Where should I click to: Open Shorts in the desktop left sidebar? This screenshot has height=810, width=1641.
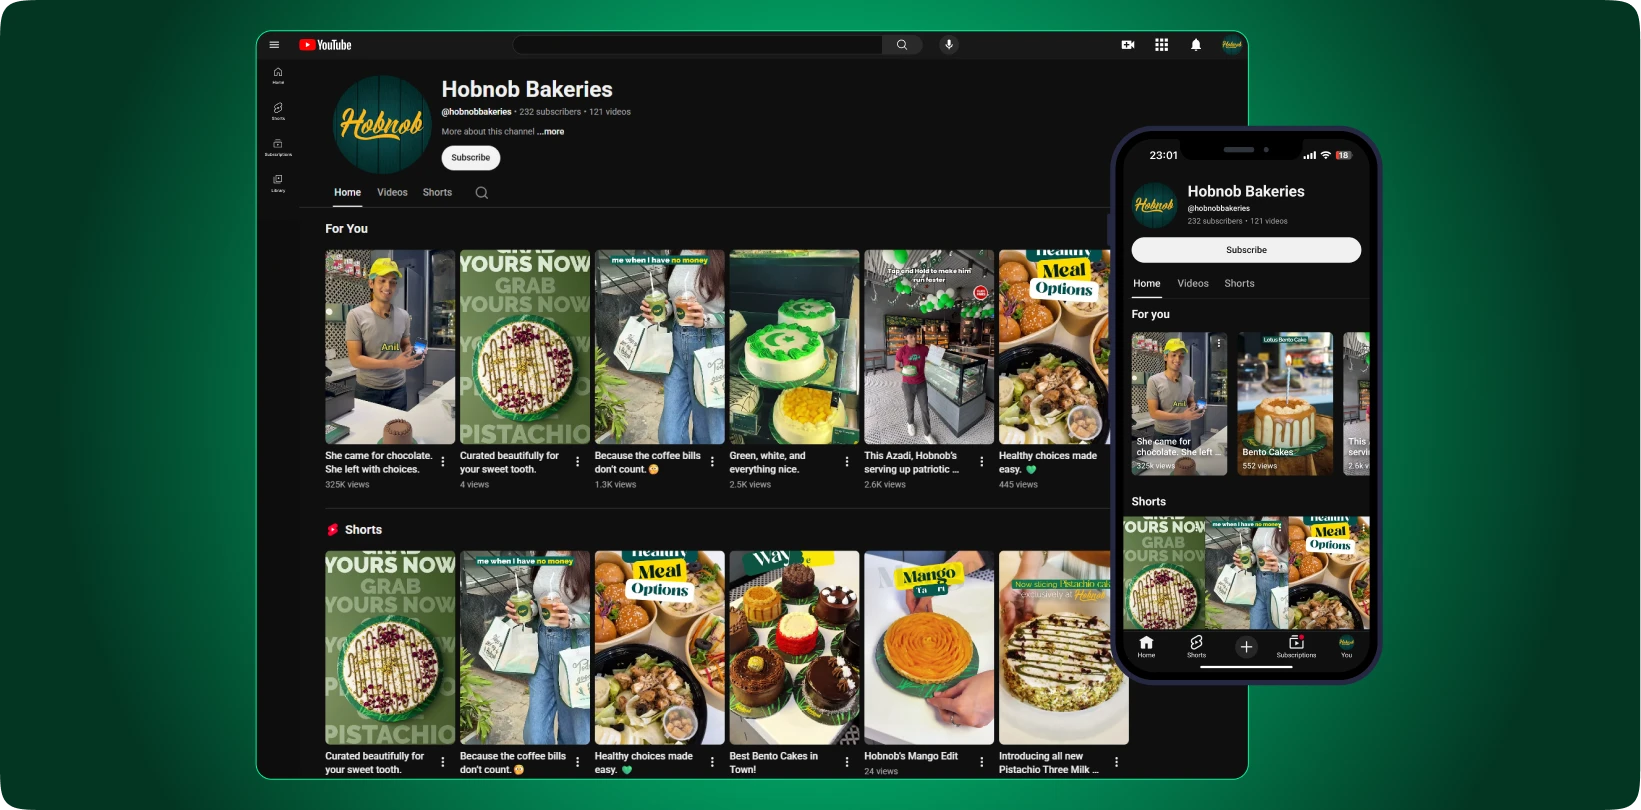click(x=278, y=111)
